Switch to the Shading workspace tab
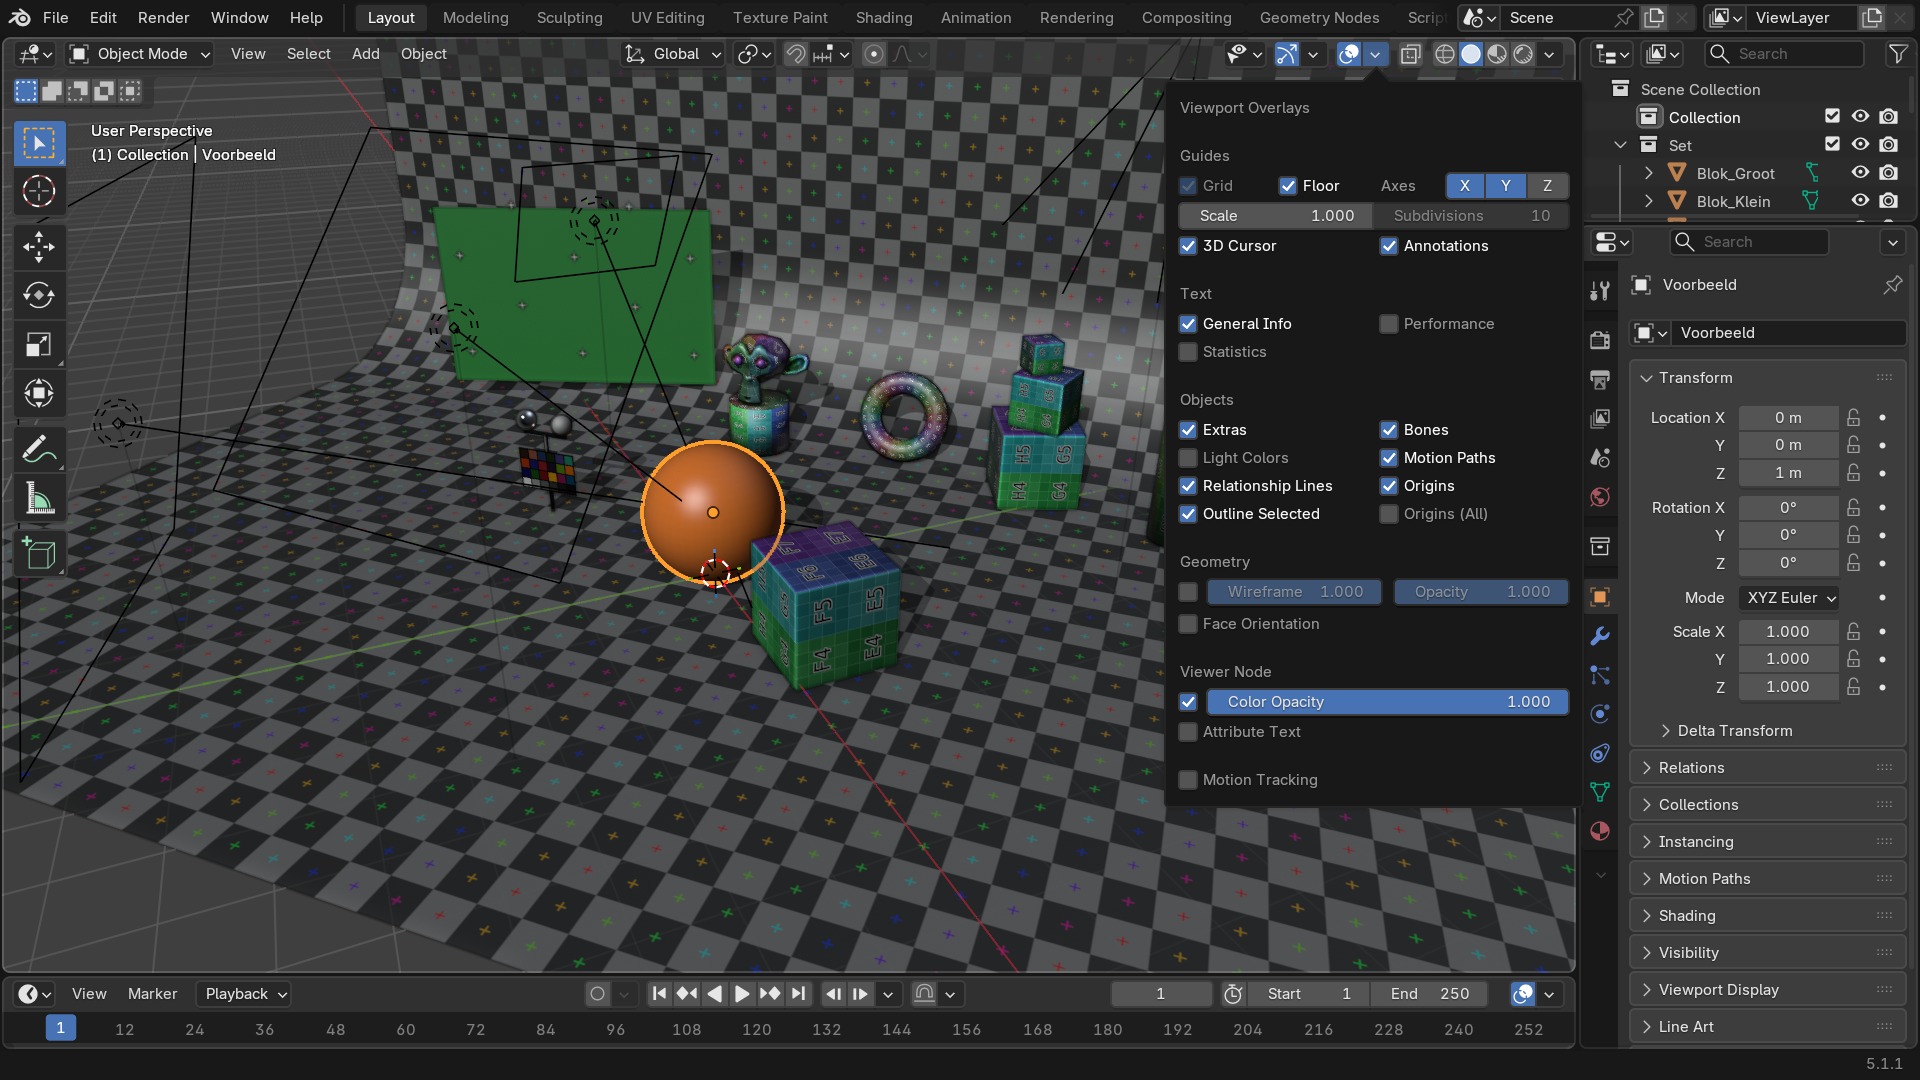 point(883,18)
